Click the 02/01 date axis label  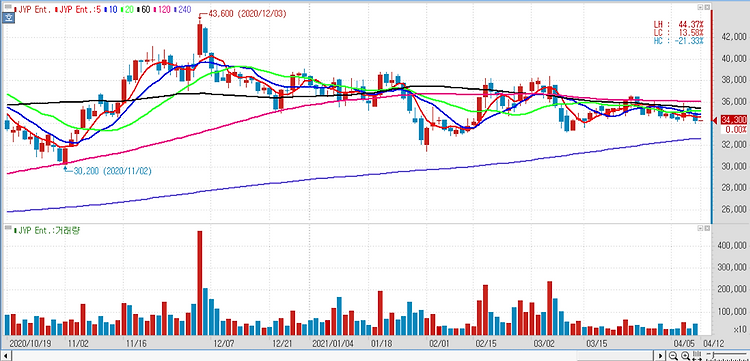tap(439, 343)
